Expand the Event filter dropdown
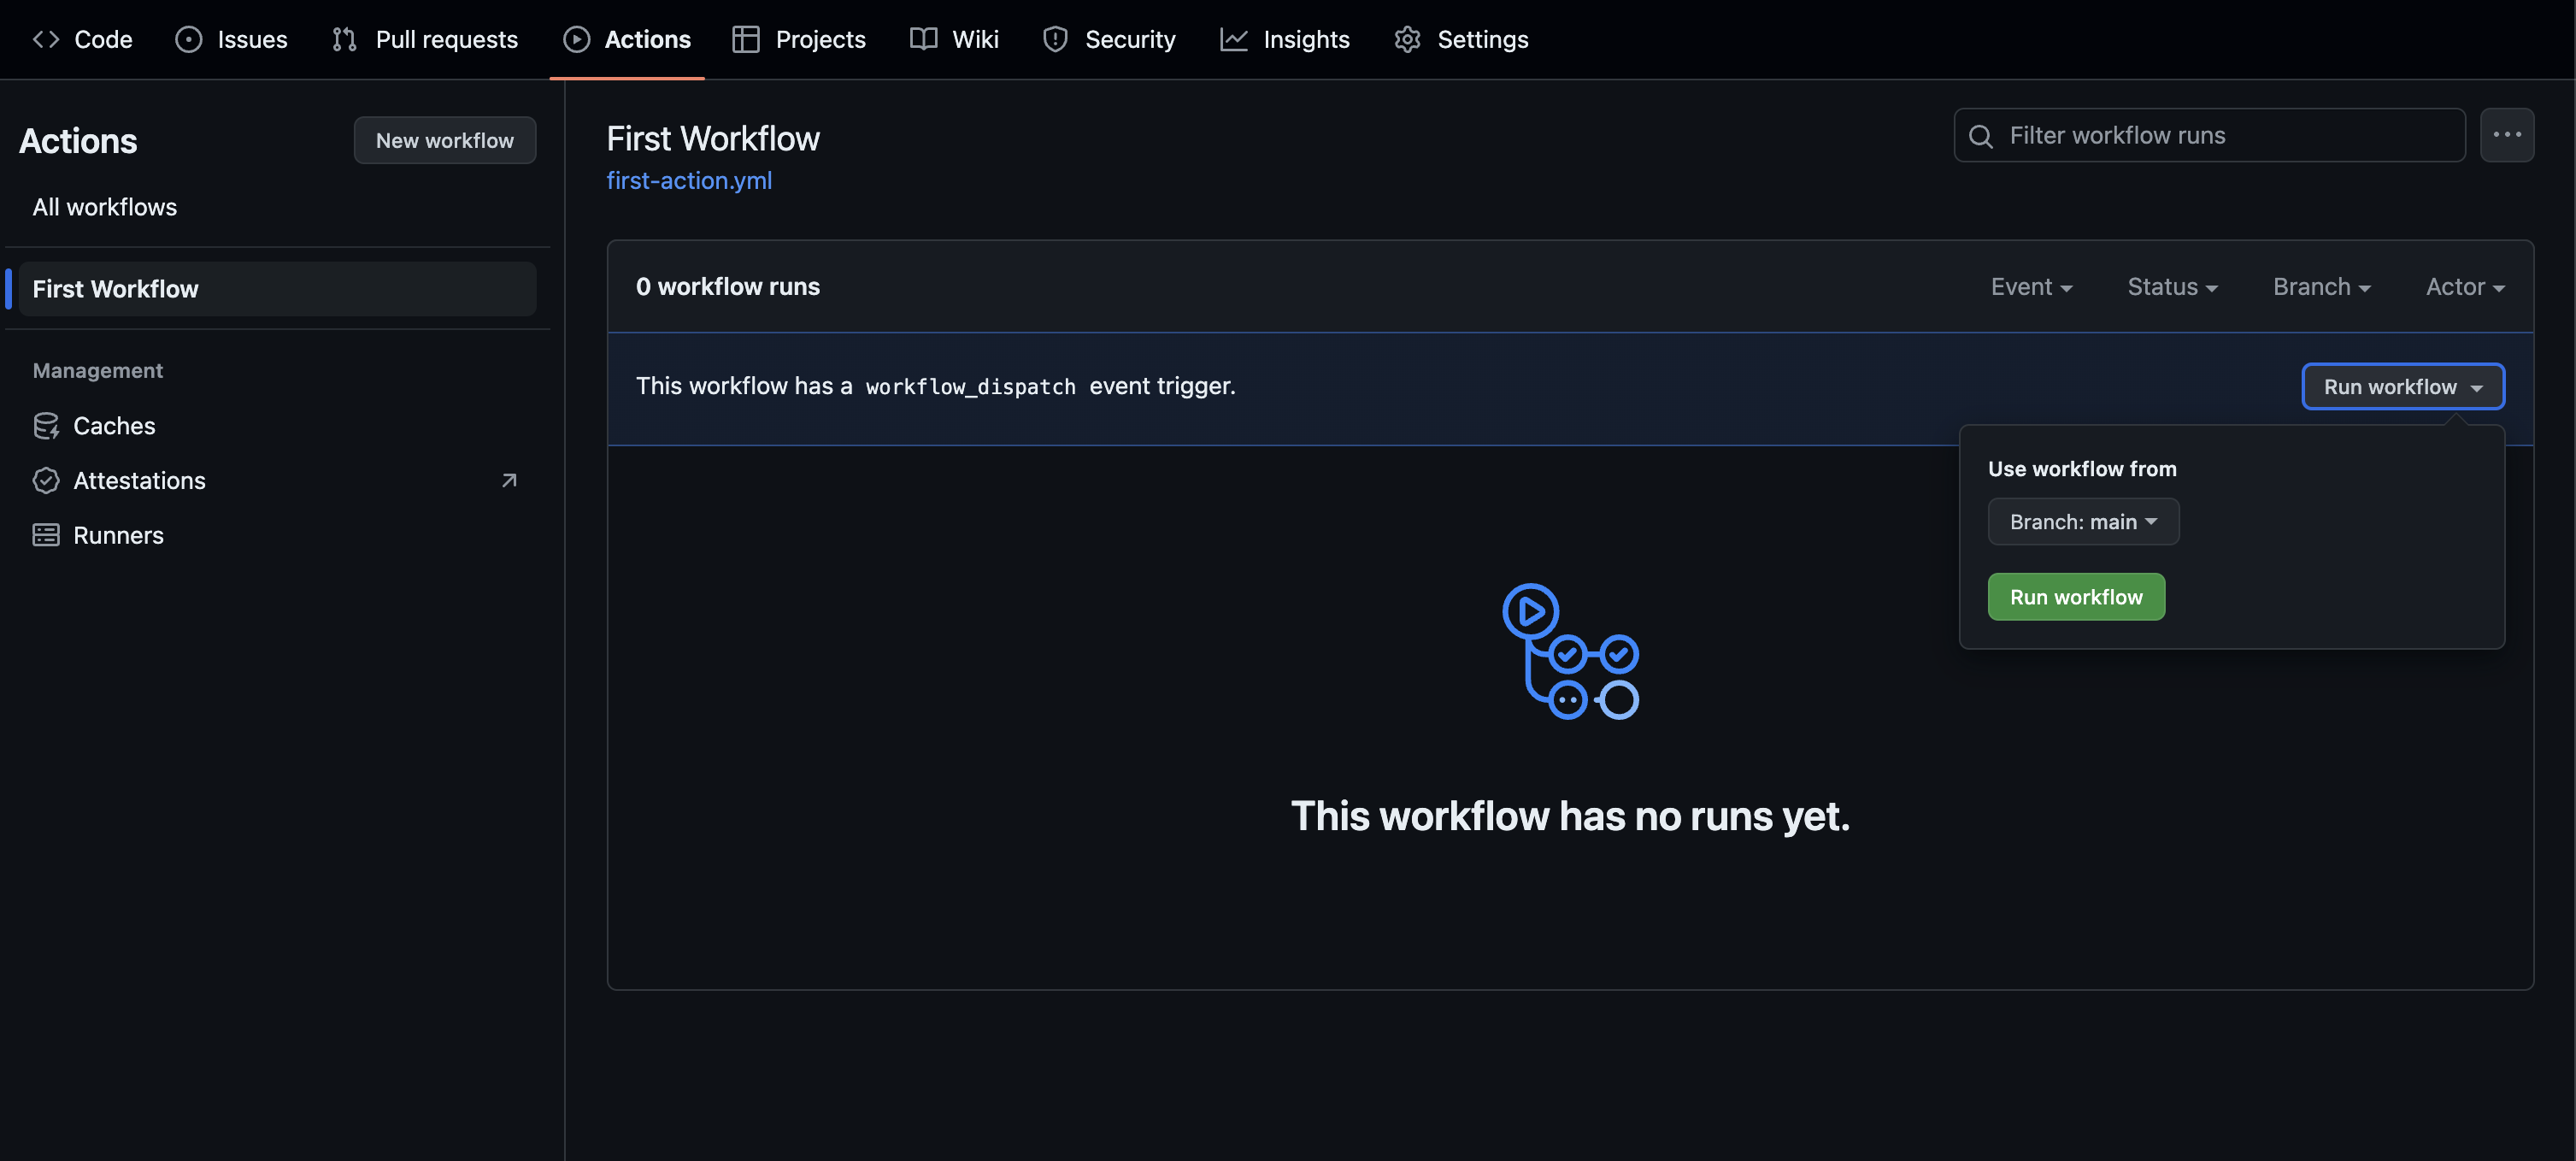2576x1161 pixels. tap(2031, 287)
